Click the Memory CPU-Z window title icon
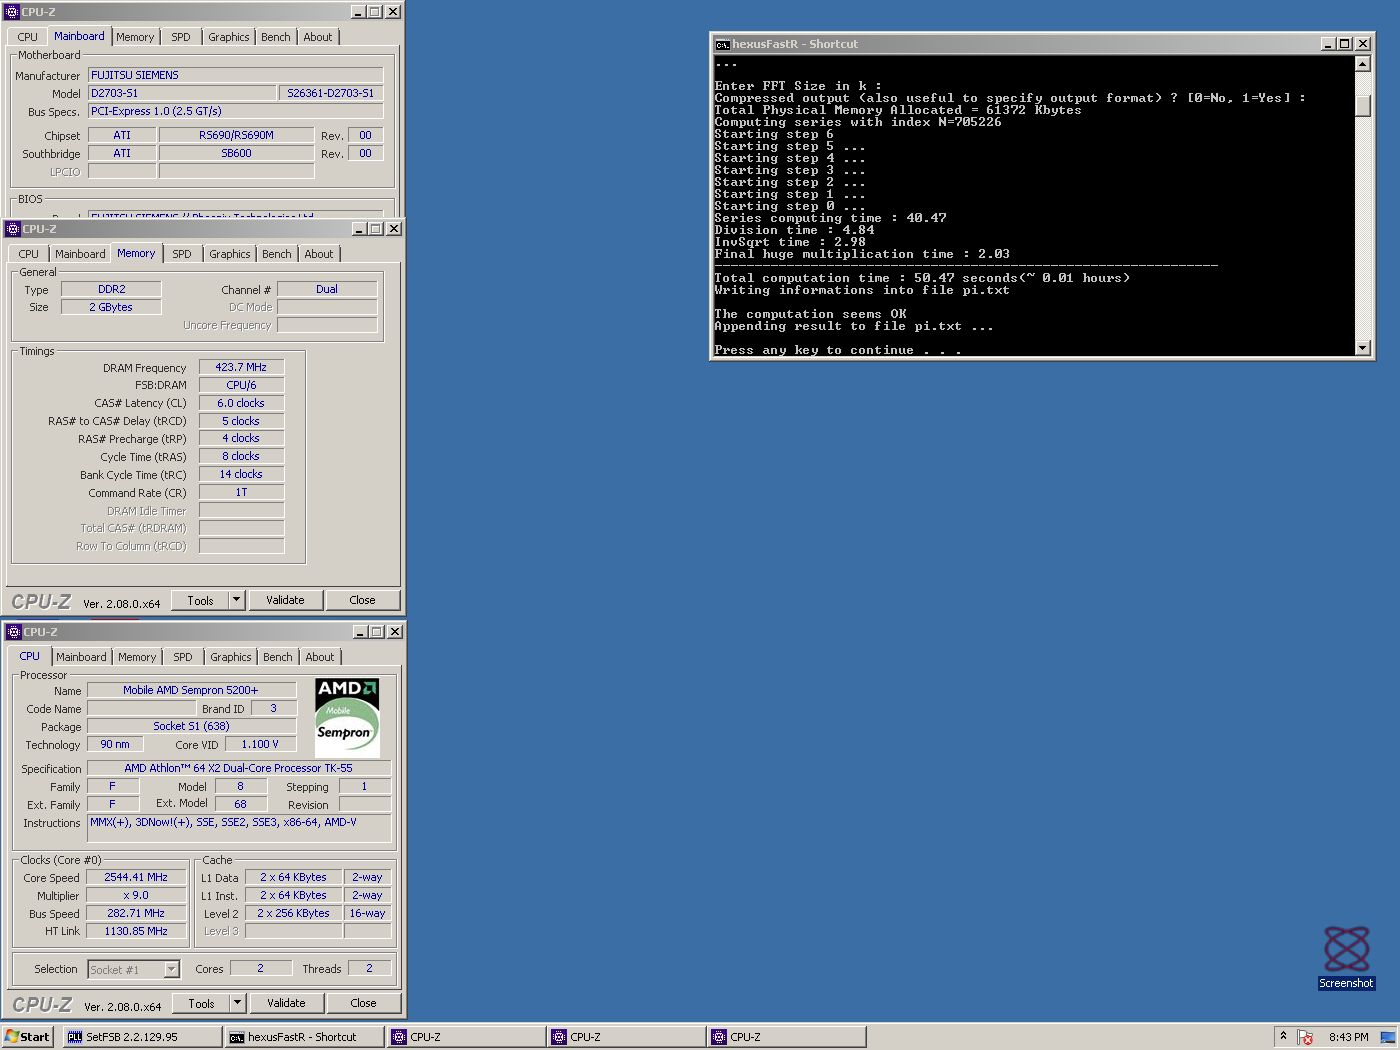The image size is (1400, 1050). (x=13, y=229)
